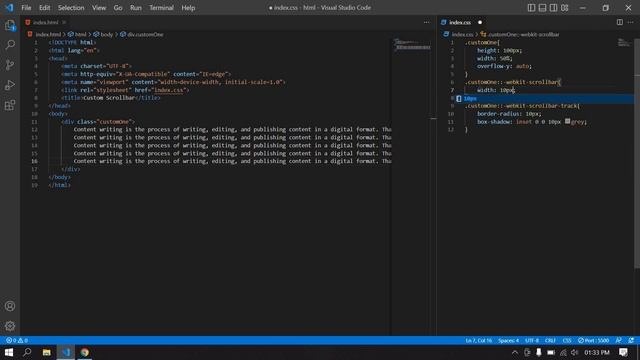Open the Search view in activity bar
The image size is (640, 360).
click(x=10, y=44)
